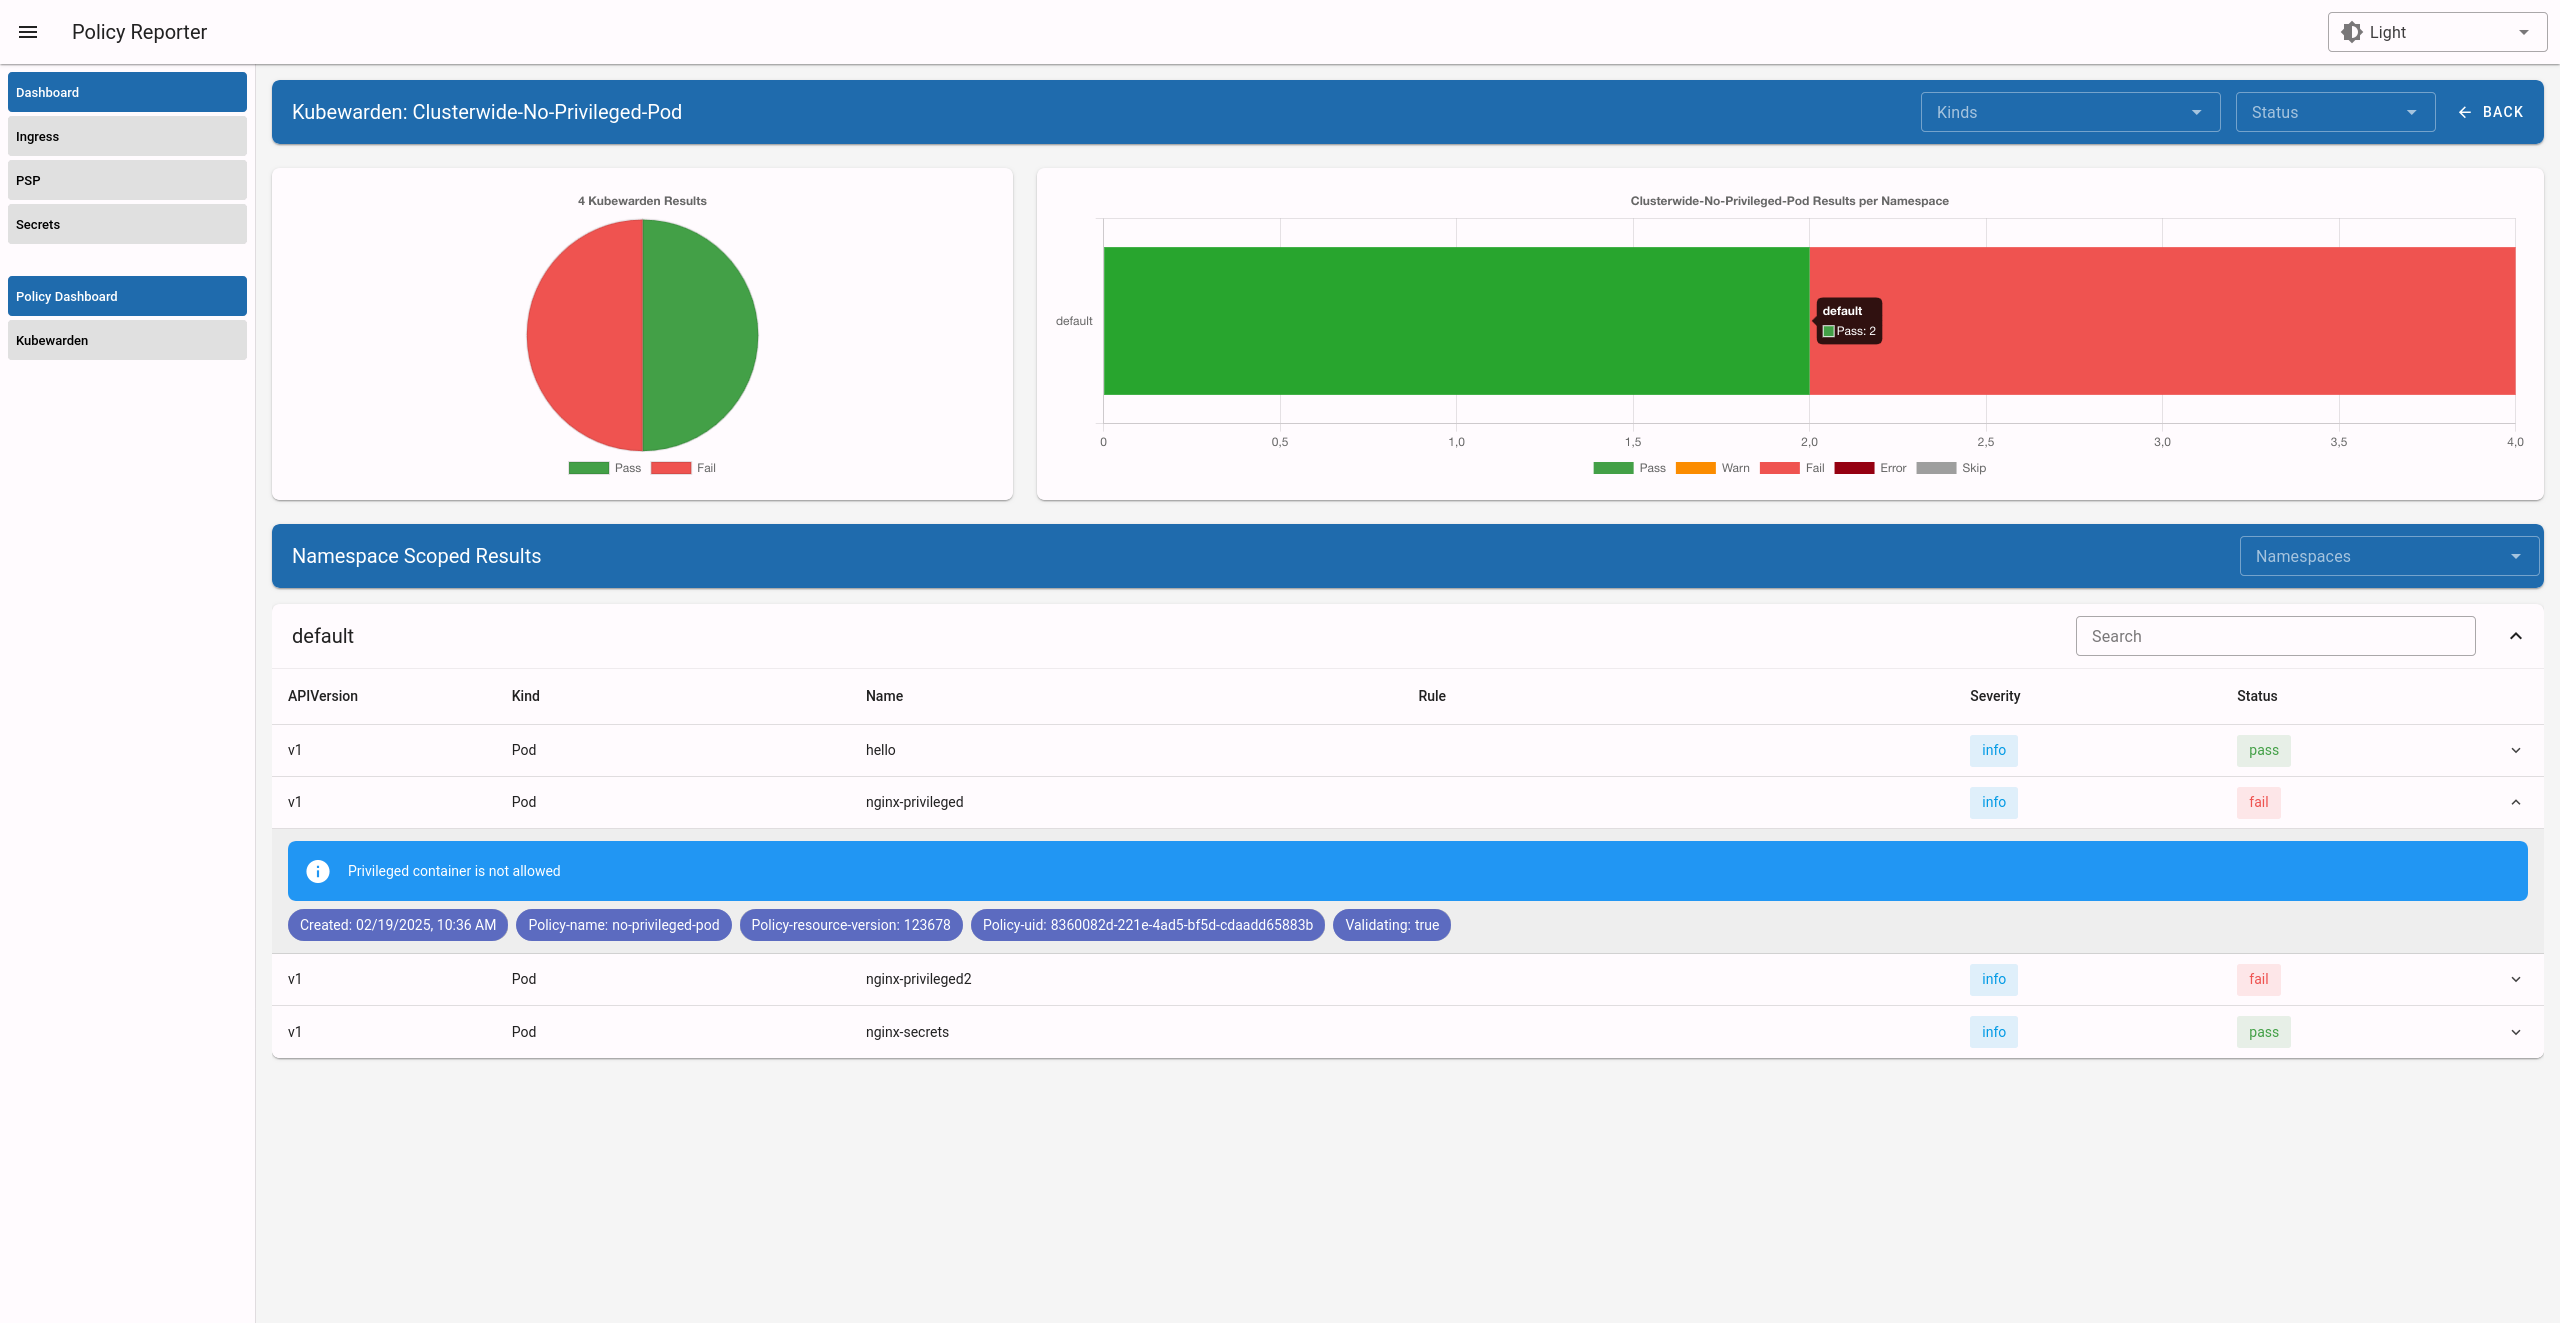Open the Namespaces dropdown
Viewport: 2560px width, 1323px height.
point(2388,556)
